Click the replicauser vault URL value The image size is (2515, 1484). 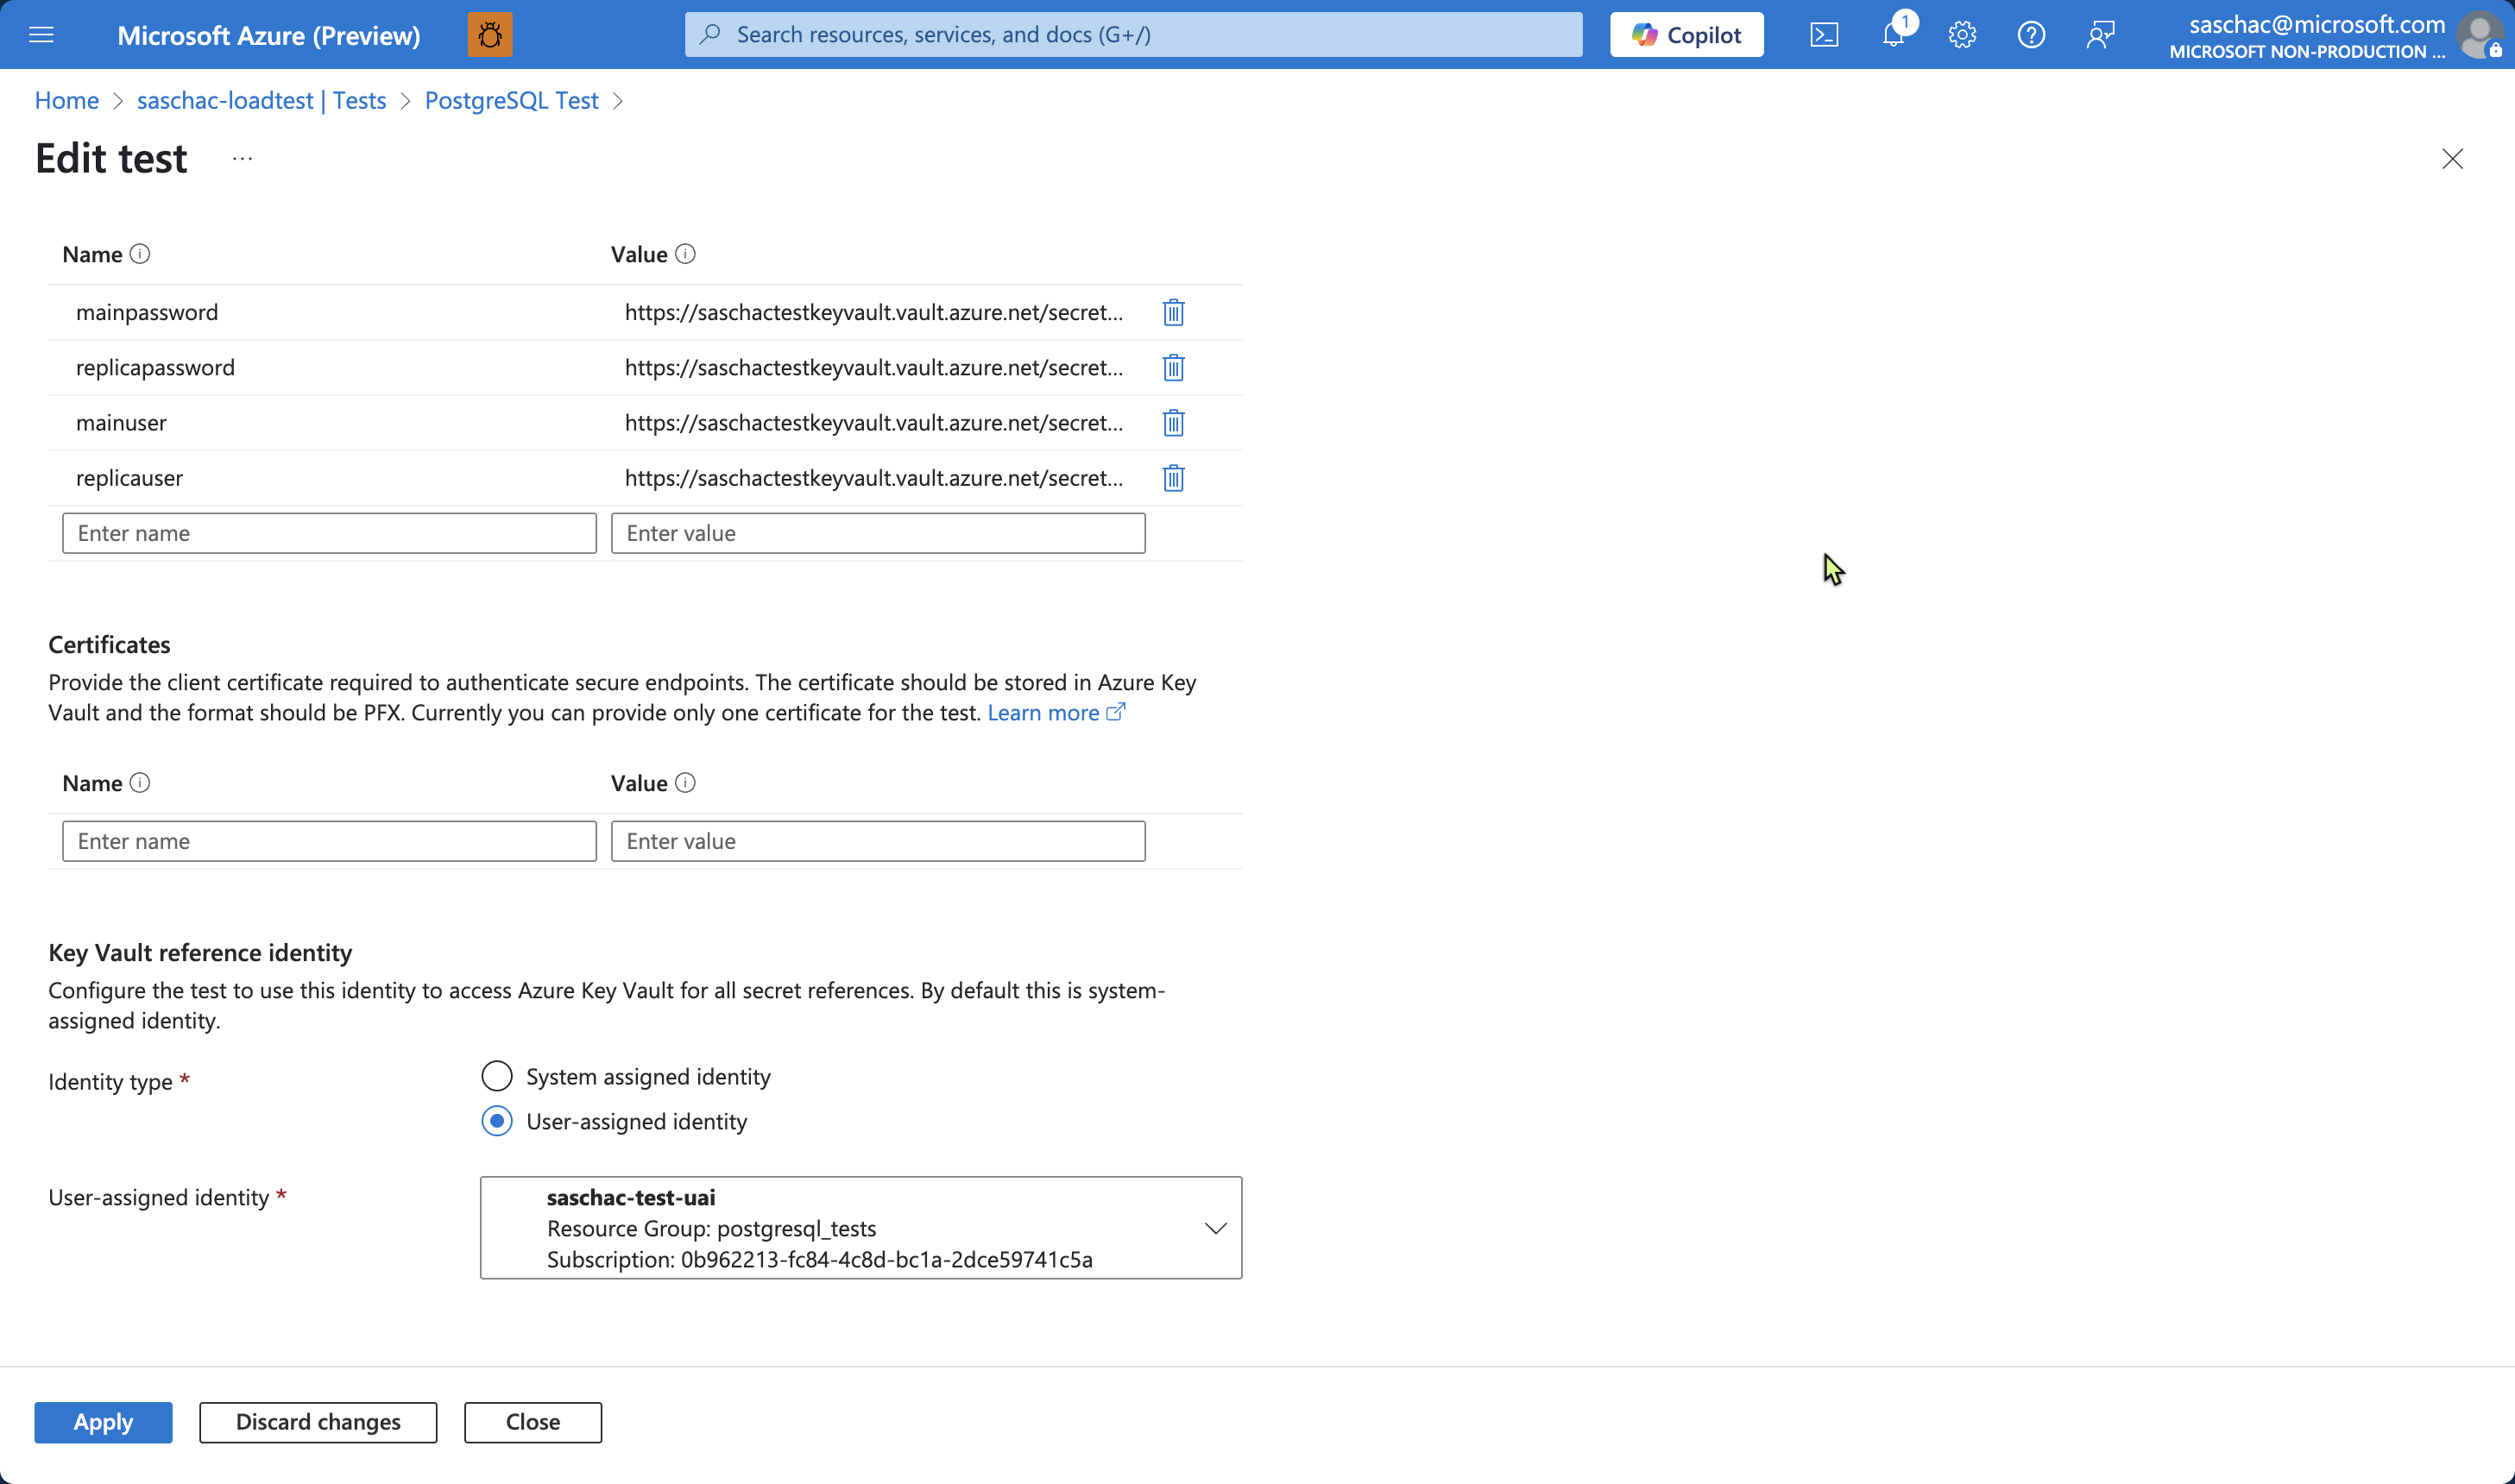click(x=874, y=478)
